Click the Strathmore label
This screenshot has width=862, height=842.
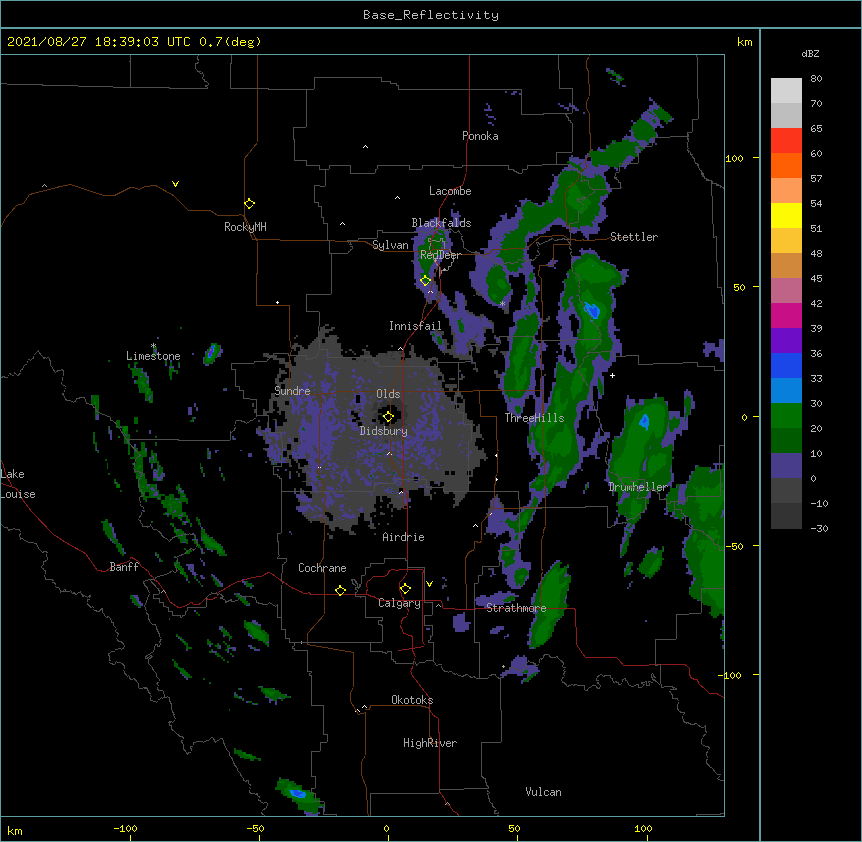pyautogui.click(x=516, y=608)
